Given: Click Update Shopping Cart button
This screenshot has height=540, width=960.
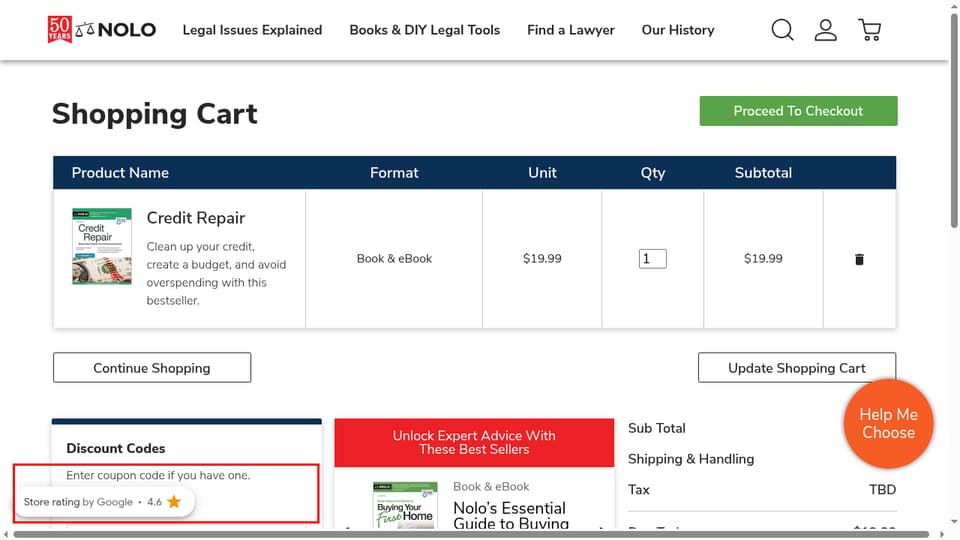Looking at the screenshot, I should click(x=797, y=367).
